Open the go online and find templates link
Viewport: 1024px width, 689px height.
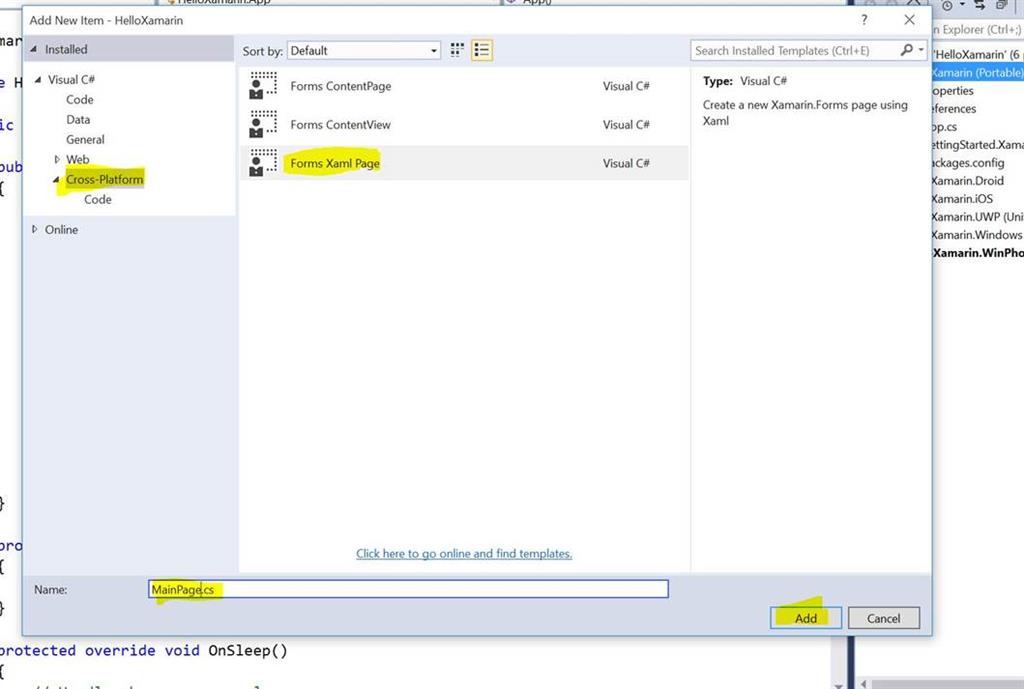pyautogui.click(x=464, y=554)
